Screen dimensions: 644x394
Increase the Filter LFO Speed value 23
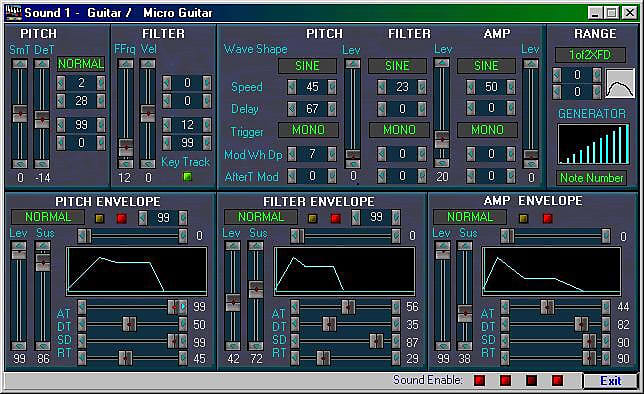coord(422,87)
